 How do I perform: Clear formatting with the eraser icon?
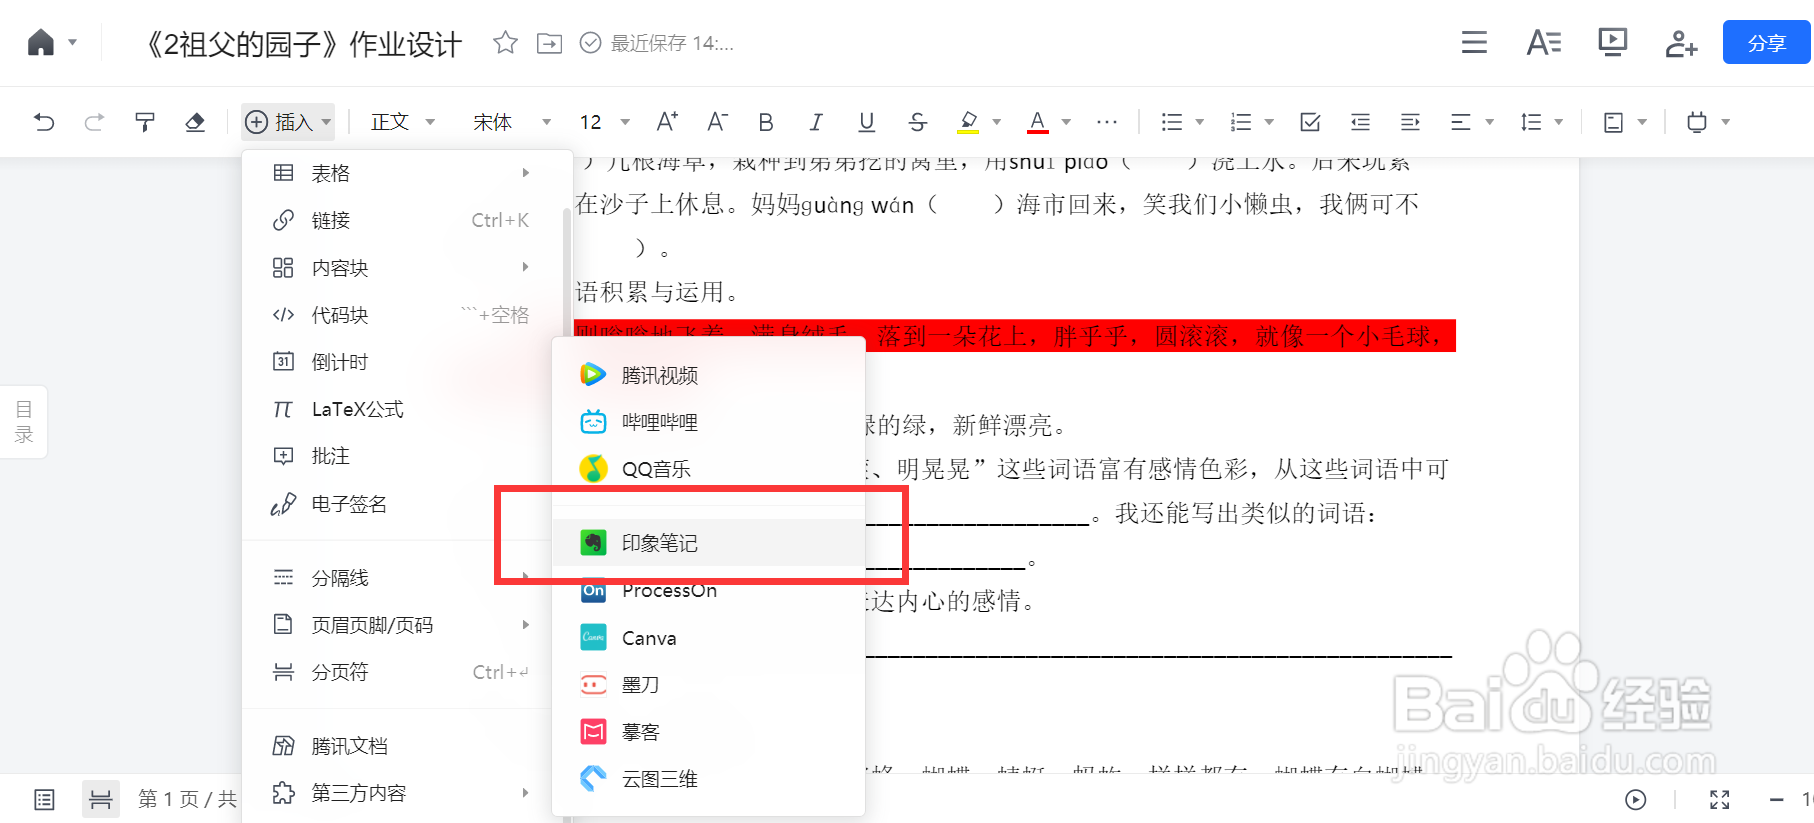click(195, 122)
